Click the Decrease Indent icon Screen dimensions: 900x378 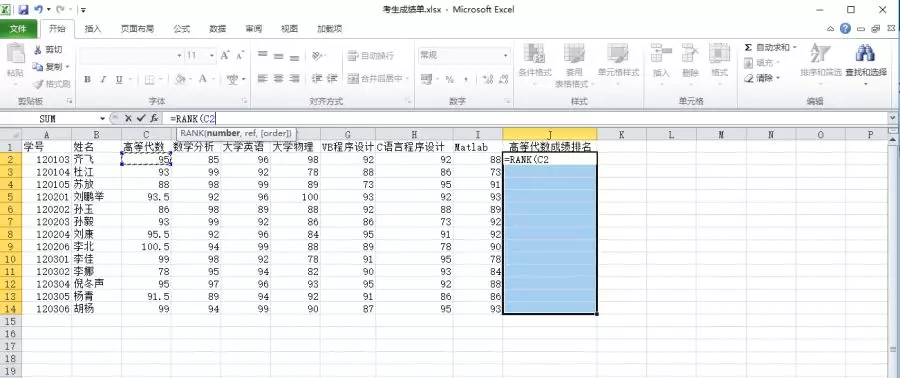316,78
